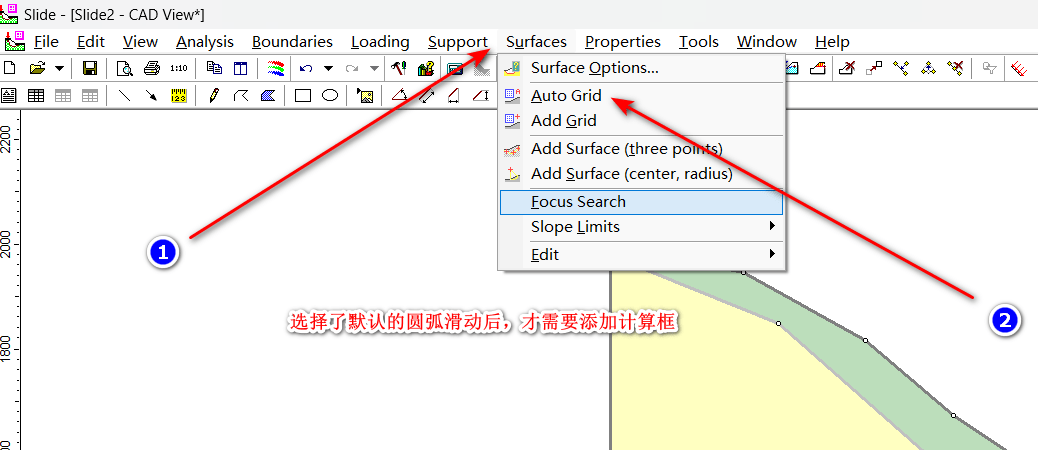Open the Properties menu
The image size is (1038, 450).
(623, 42)
